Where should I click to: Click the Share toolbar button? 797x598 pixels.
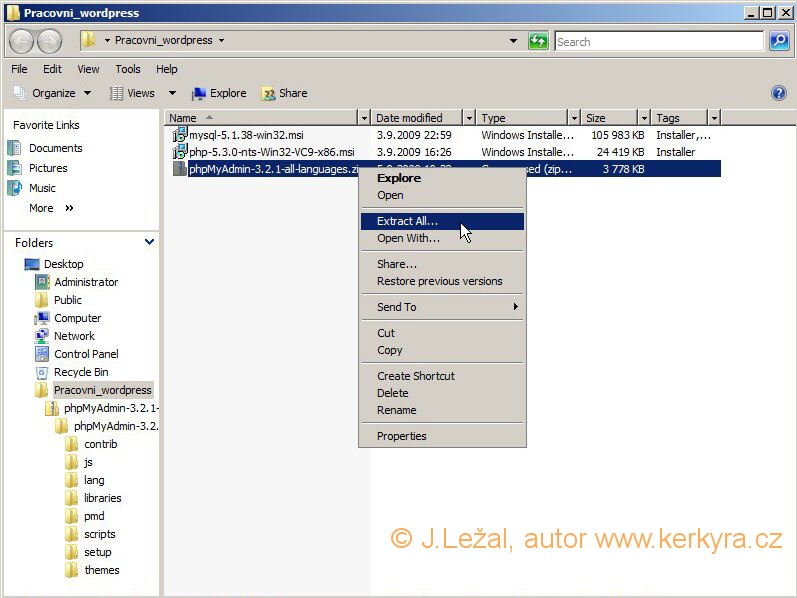[284, 93]
